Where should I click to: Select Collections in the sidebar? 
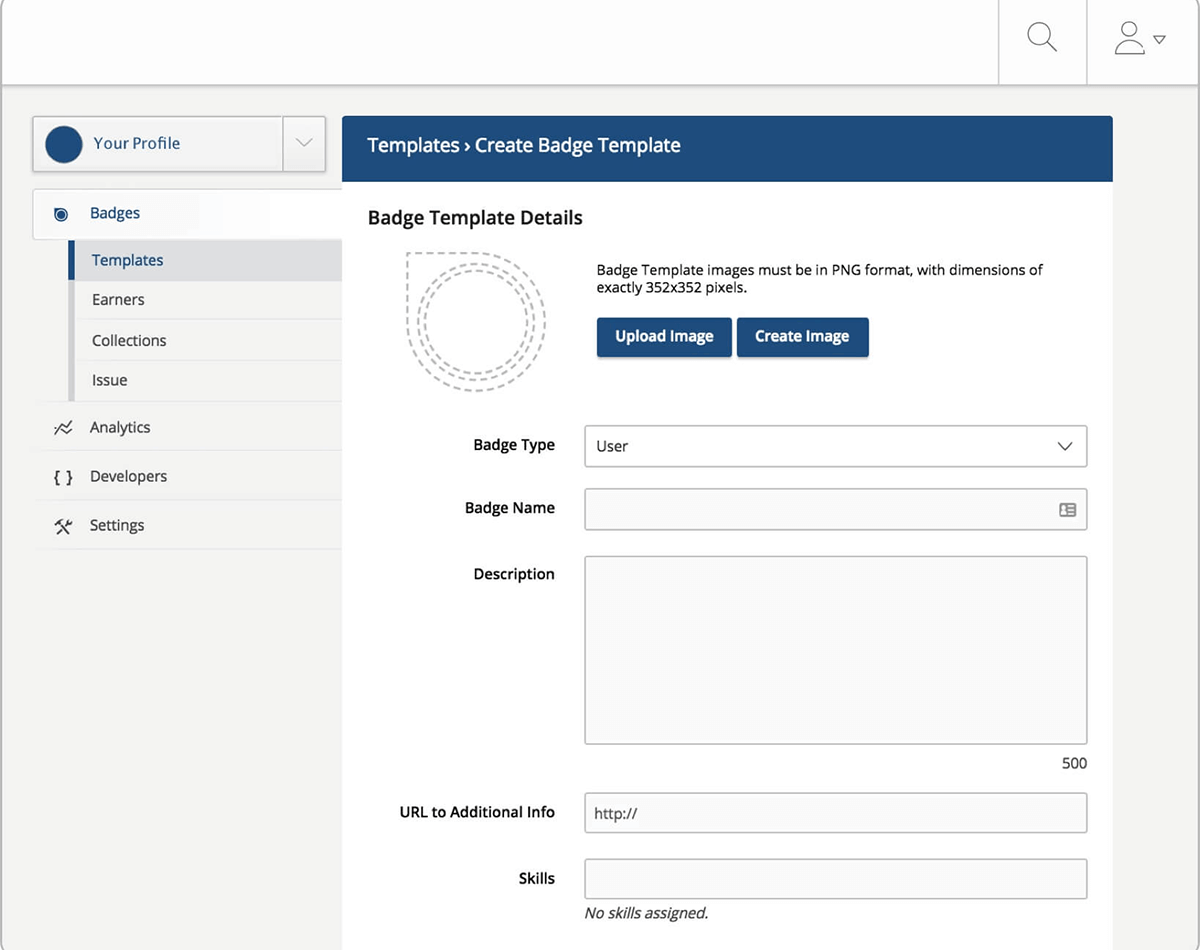pos(129,340)
